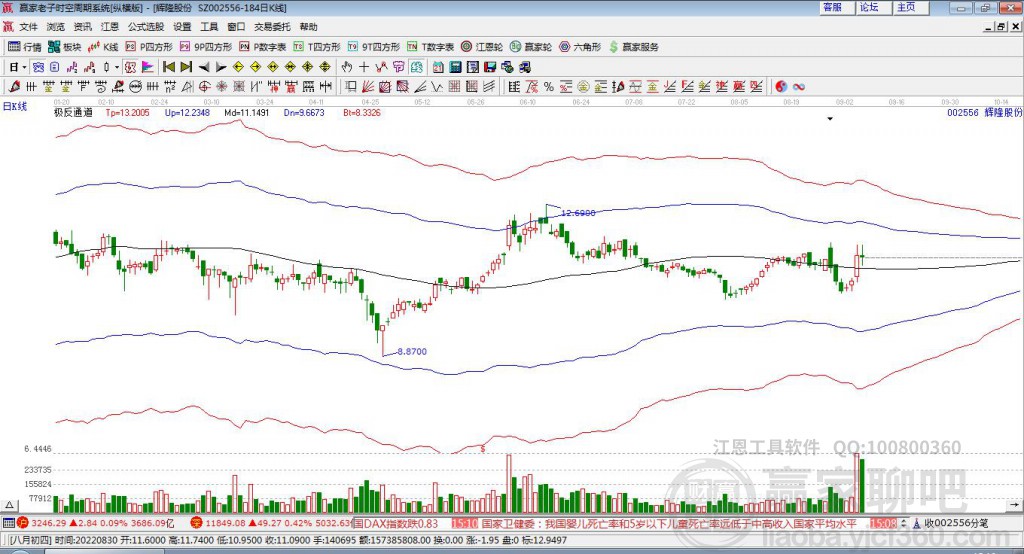Open the 帮助 menu
1024x554 pixels.
308,27
